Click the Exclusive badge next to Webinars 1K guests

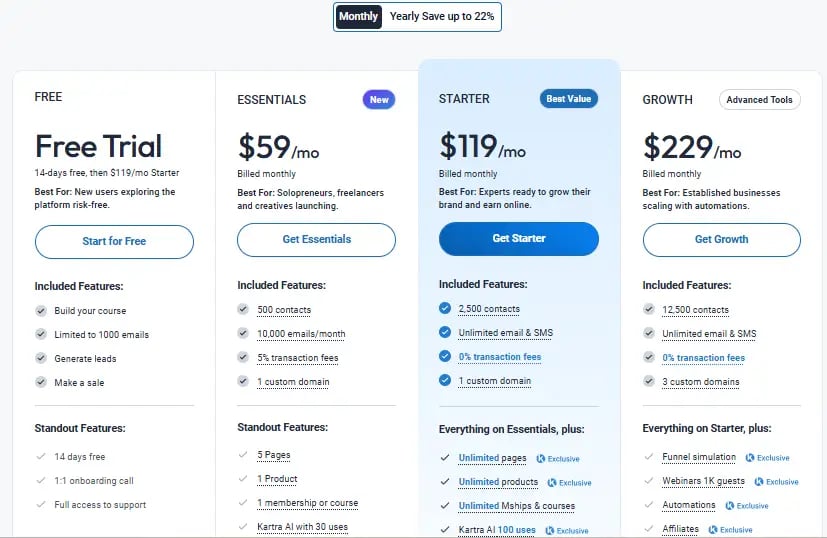(x=776, y=482)
